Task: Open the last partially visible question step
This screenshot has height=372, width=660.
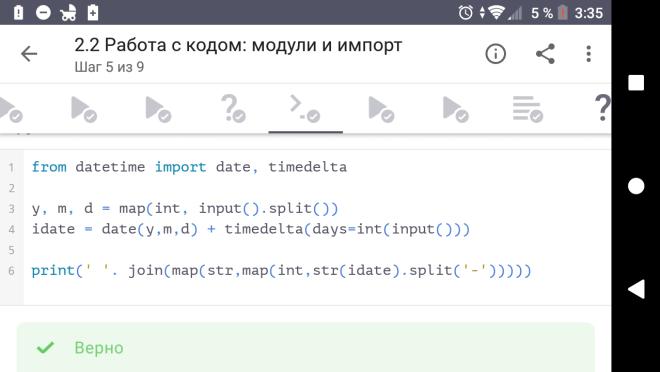Action: pyautogui.click(x=603, y=108)
